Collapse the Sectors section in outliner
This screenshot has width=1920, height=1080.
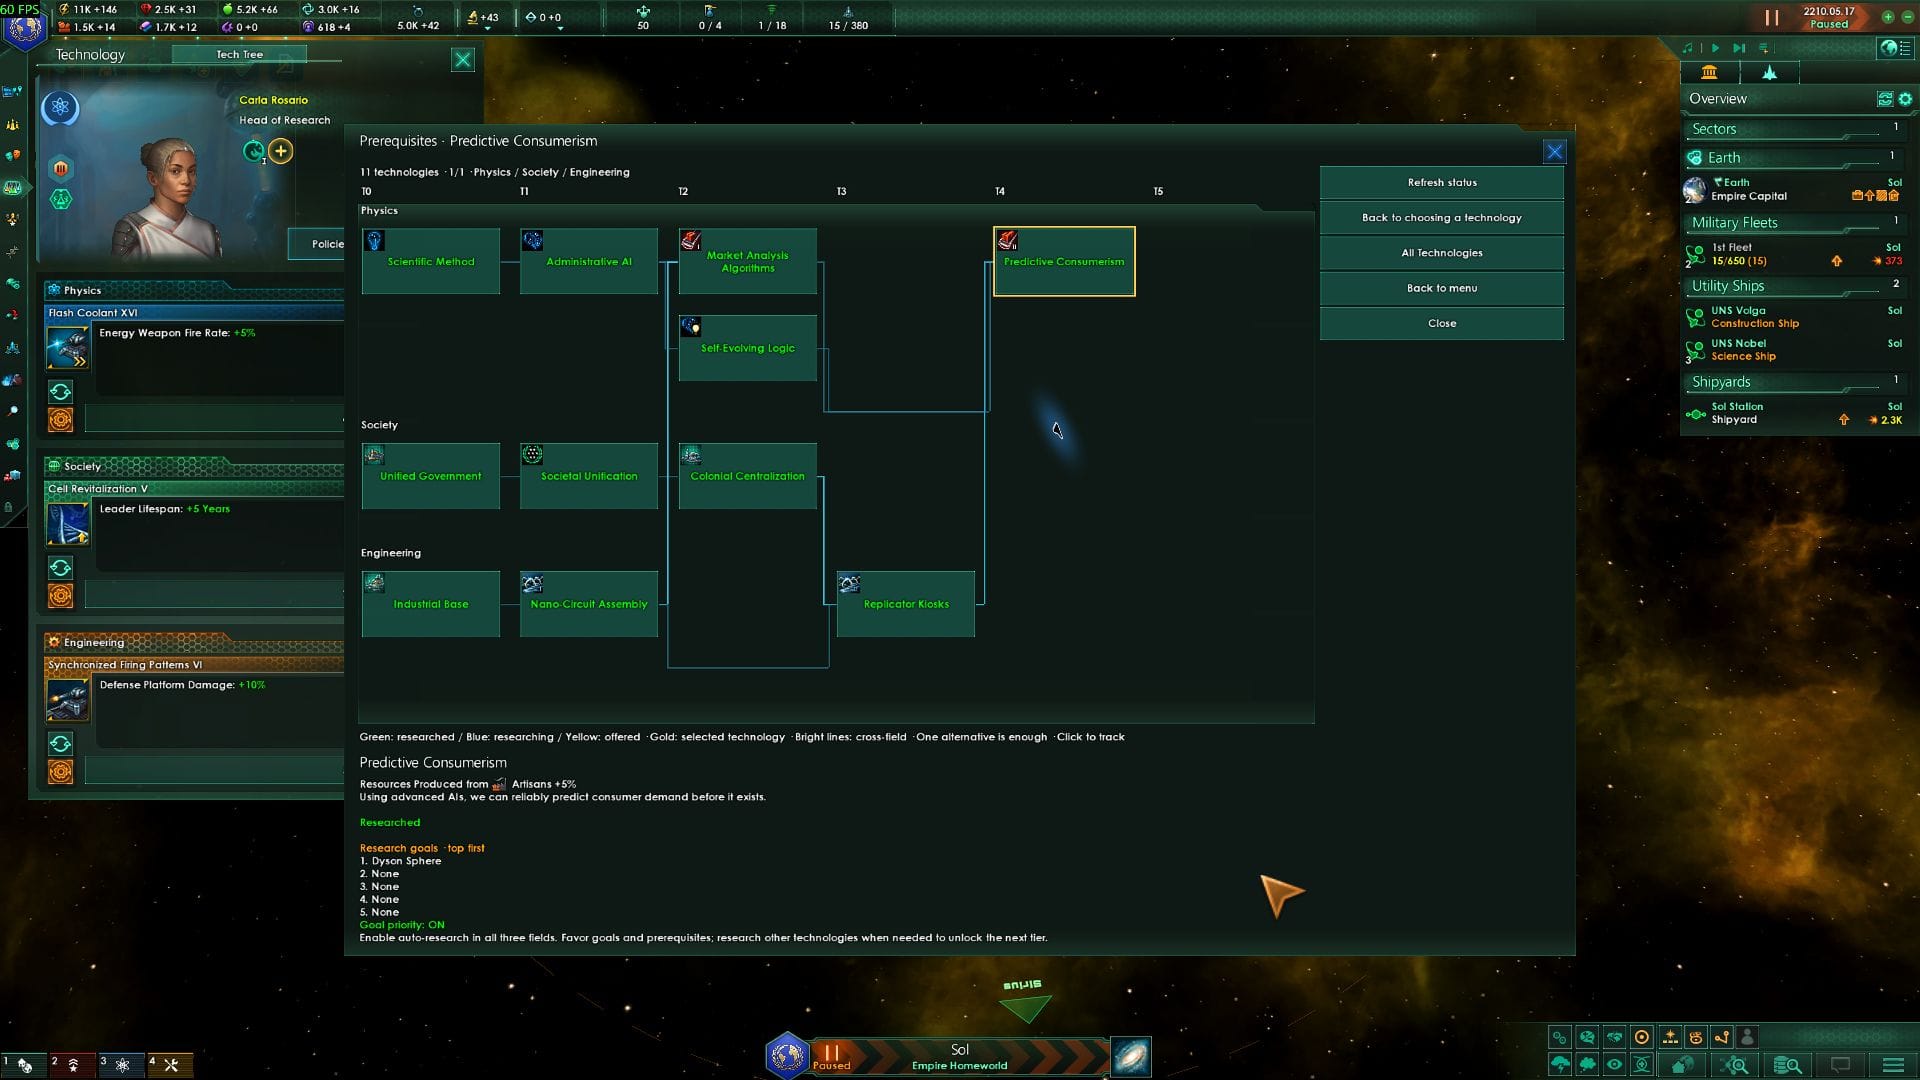coord(1794,129)
